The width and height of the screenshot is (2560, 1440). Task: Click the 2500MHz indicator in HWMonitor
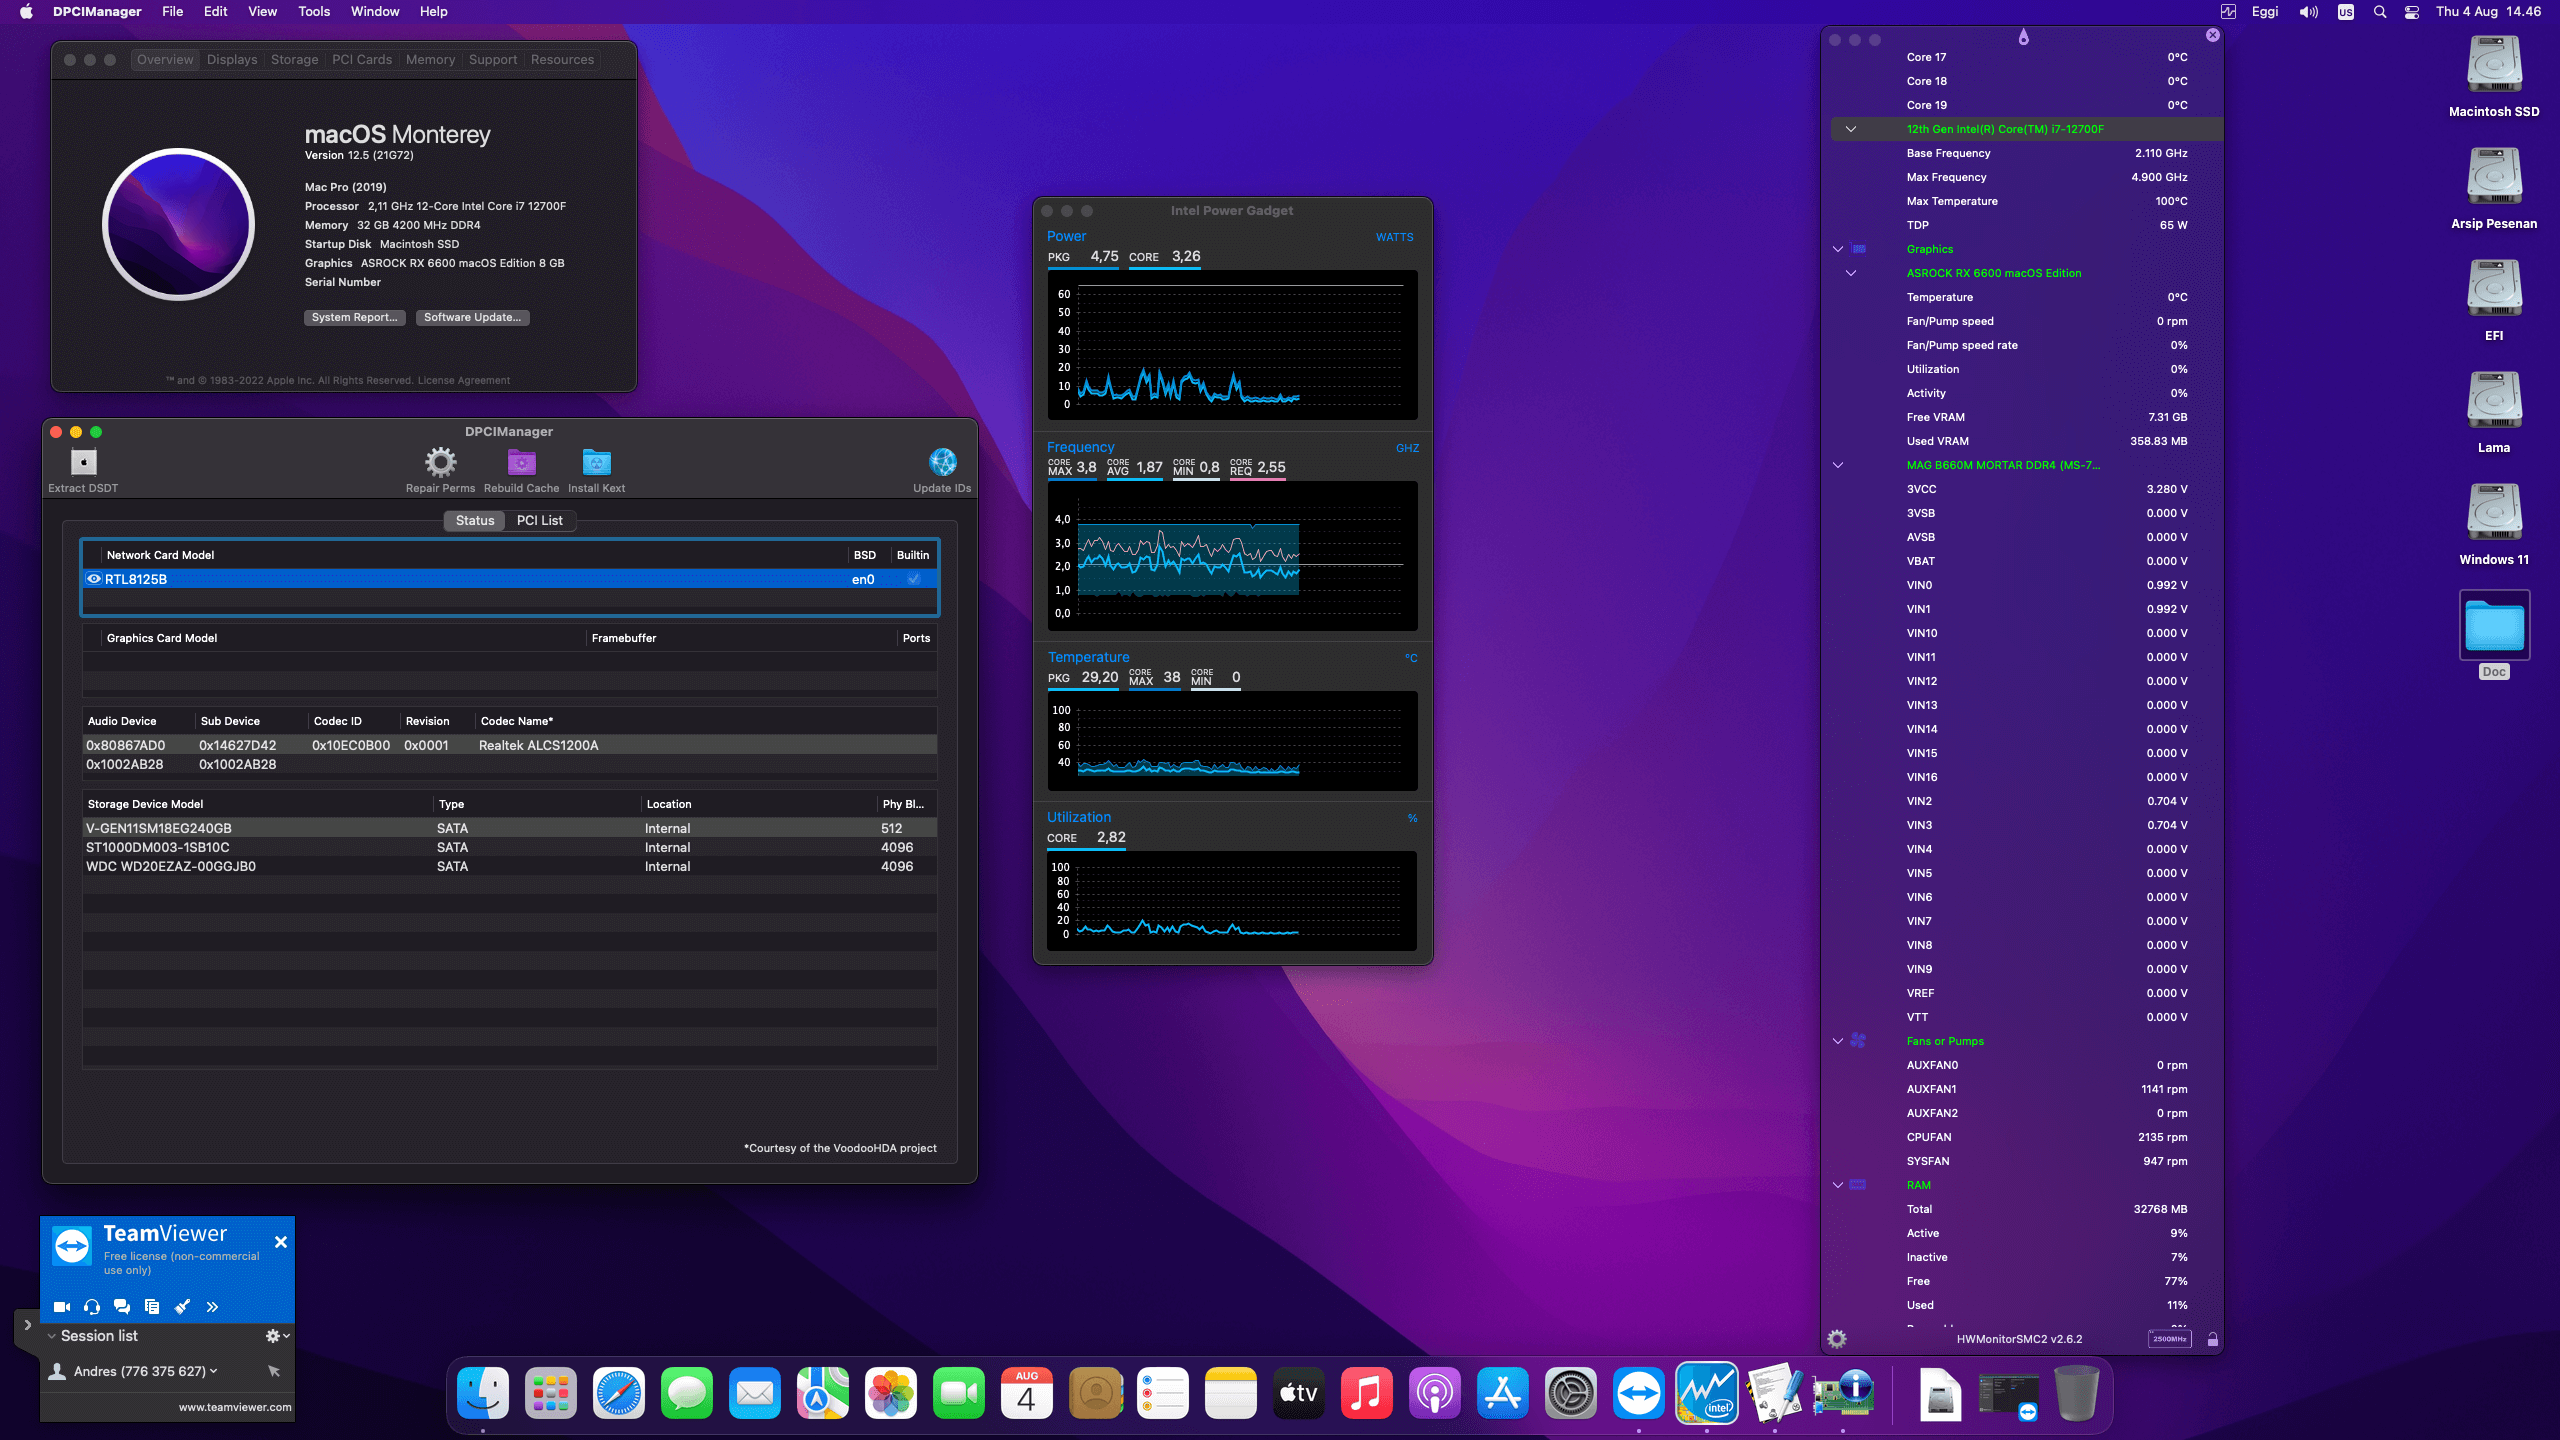(x=2169, y=1339)
